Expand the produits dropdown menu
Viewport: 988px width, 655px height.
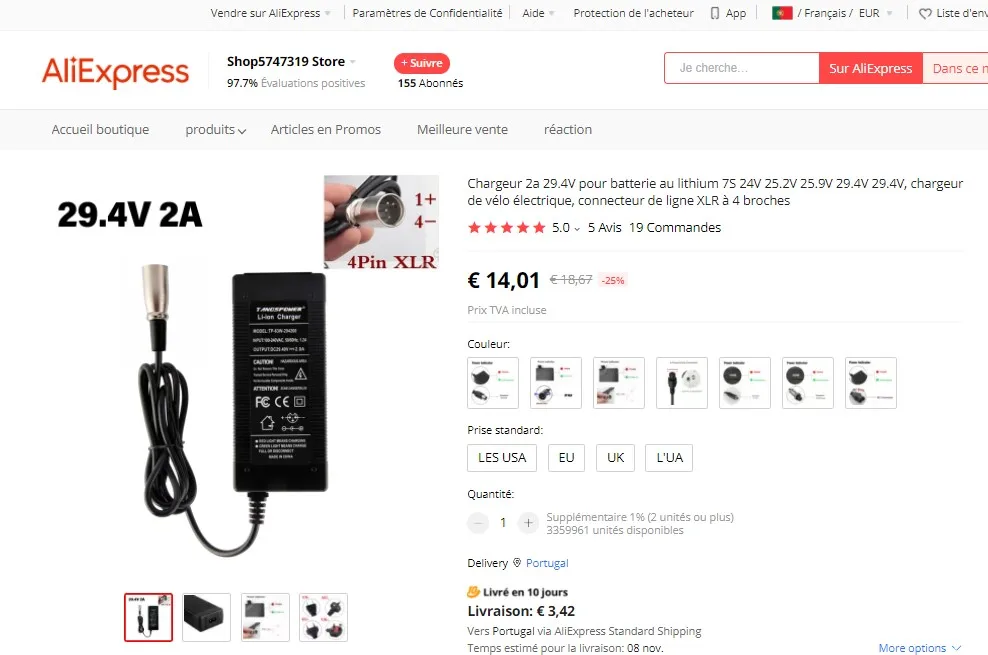(x=215, y=130)
